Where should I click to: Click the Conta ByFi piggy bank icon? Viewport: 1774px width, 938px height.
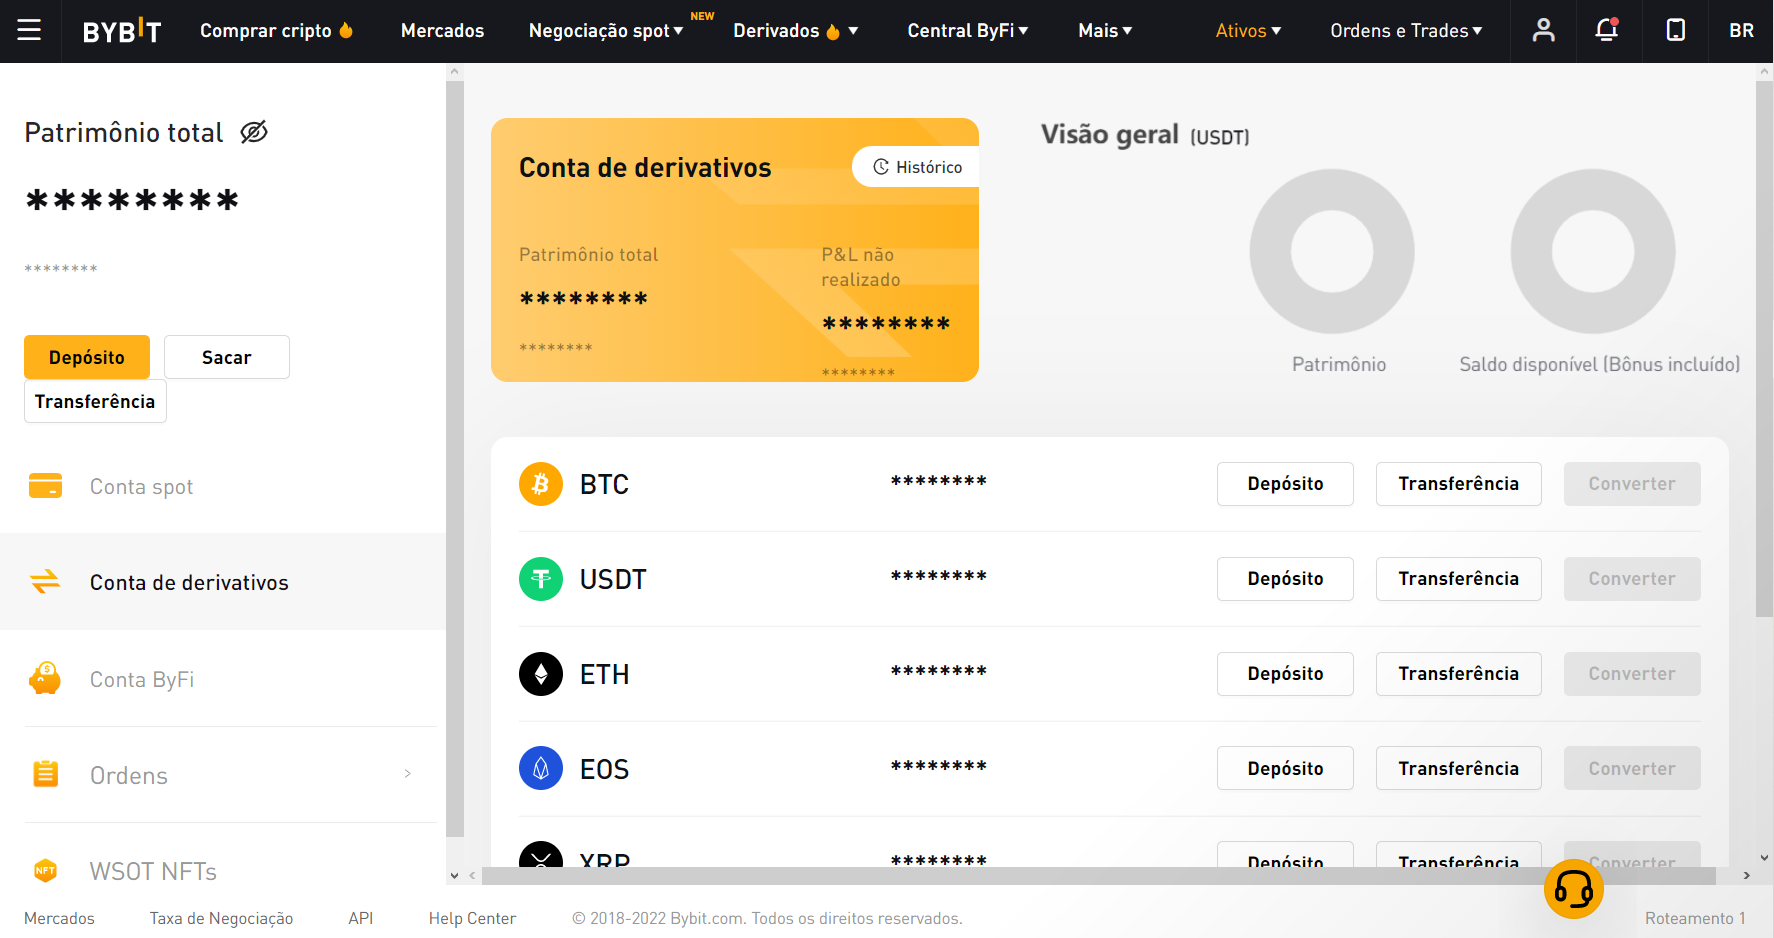[x=45, y=678]
